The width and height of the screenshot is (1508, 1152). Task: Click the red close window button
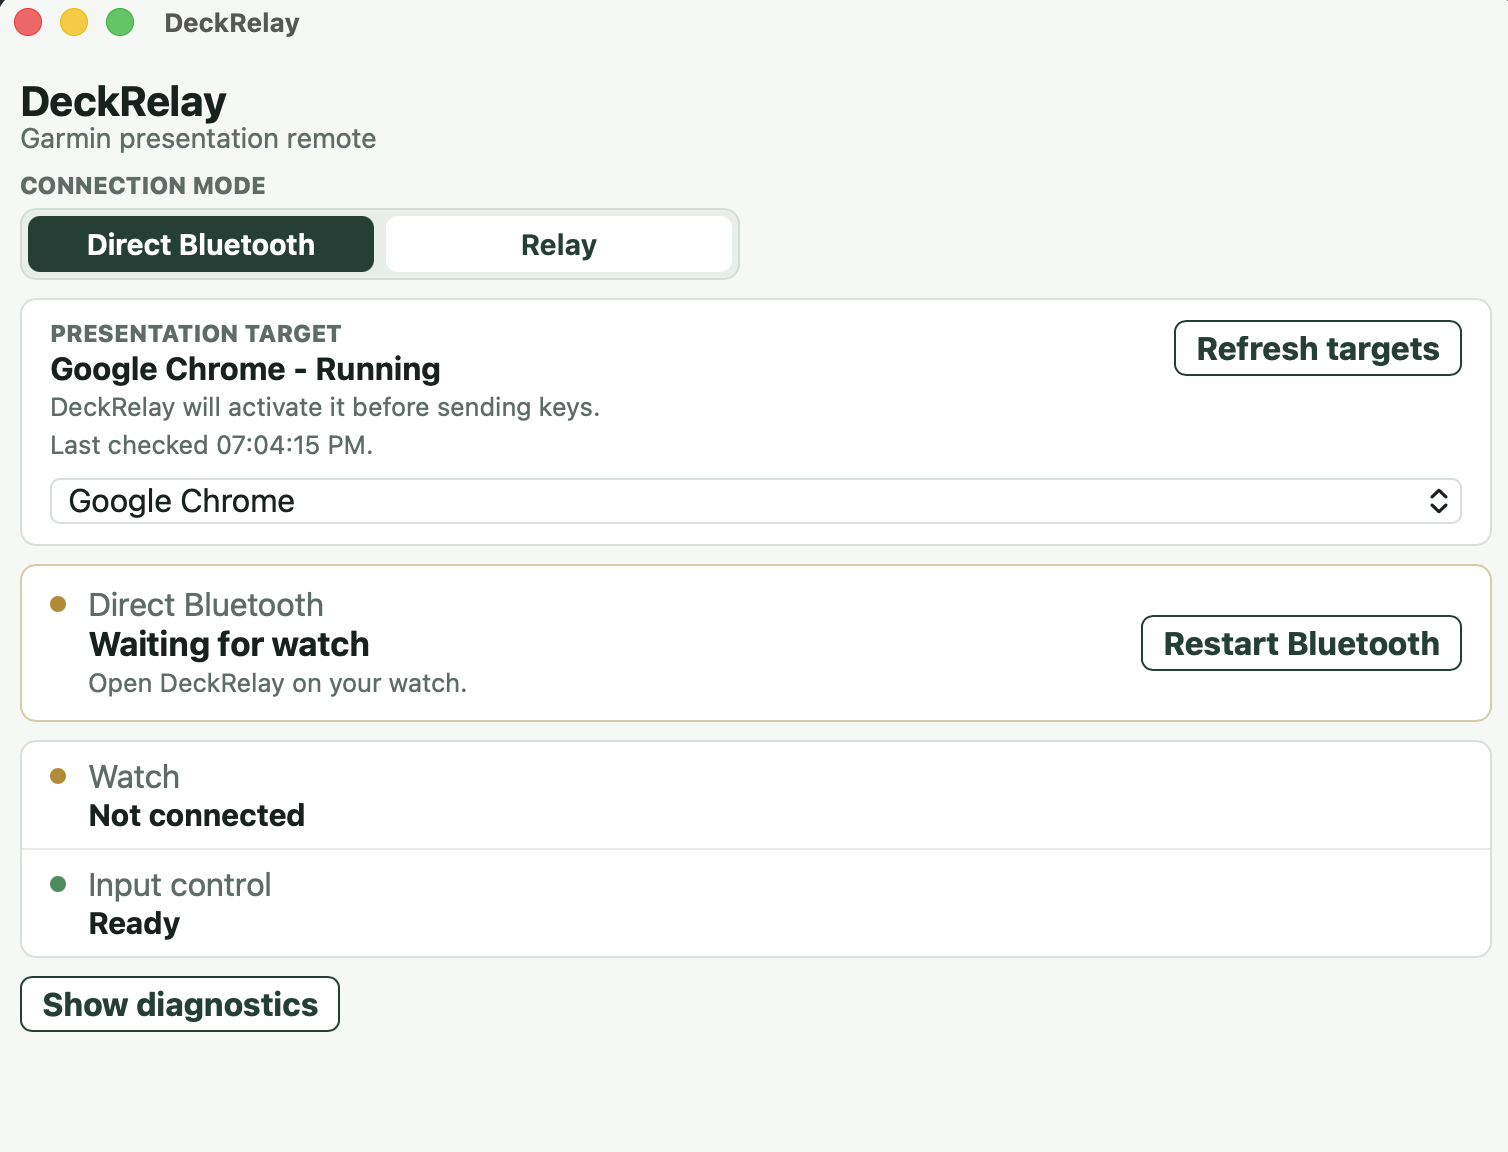pyautogui.click(x=28, y=22)
